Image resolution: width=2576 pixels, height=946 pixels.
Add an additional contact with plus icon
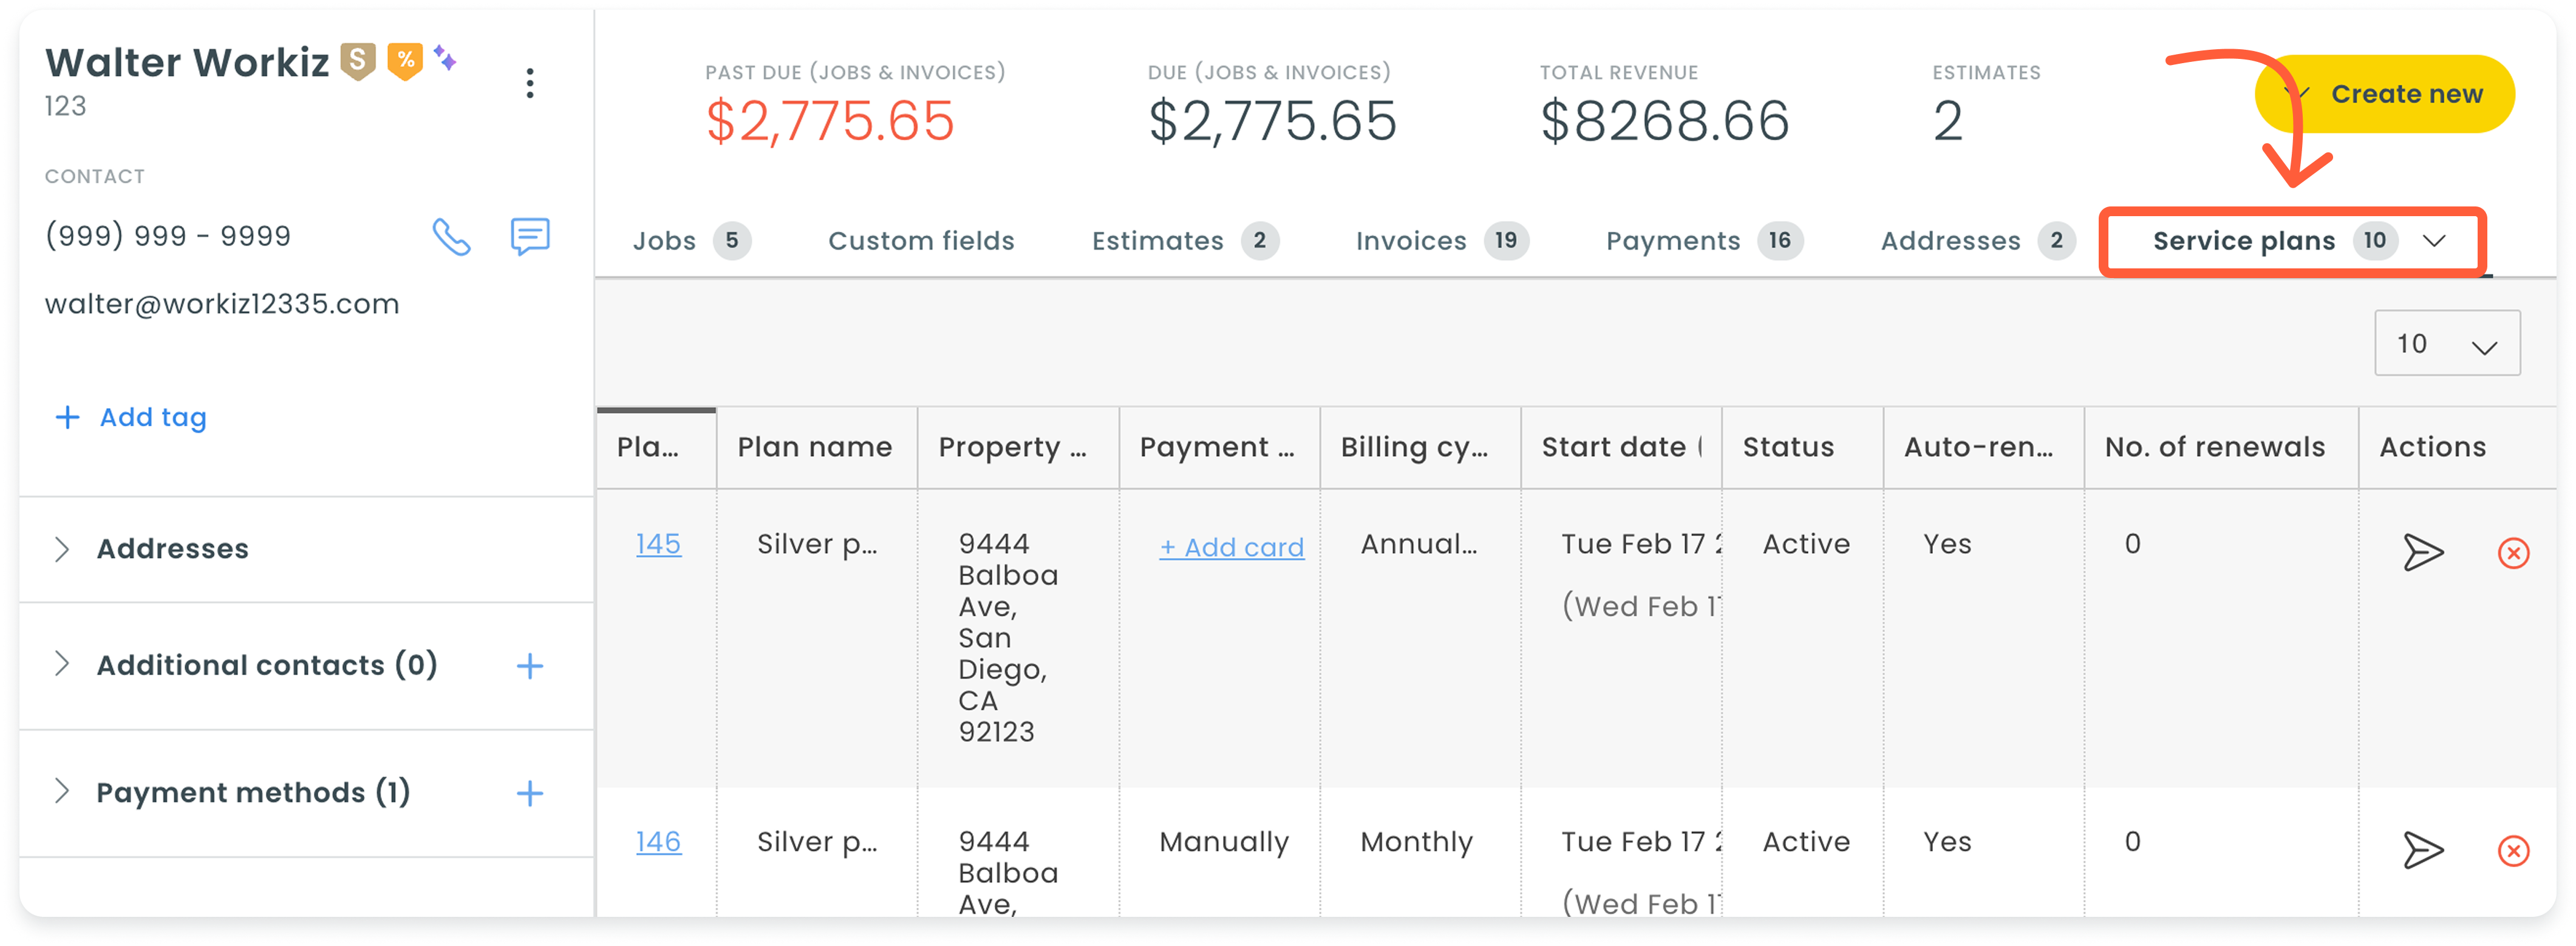pyautogui.click(x=530, y=666)
